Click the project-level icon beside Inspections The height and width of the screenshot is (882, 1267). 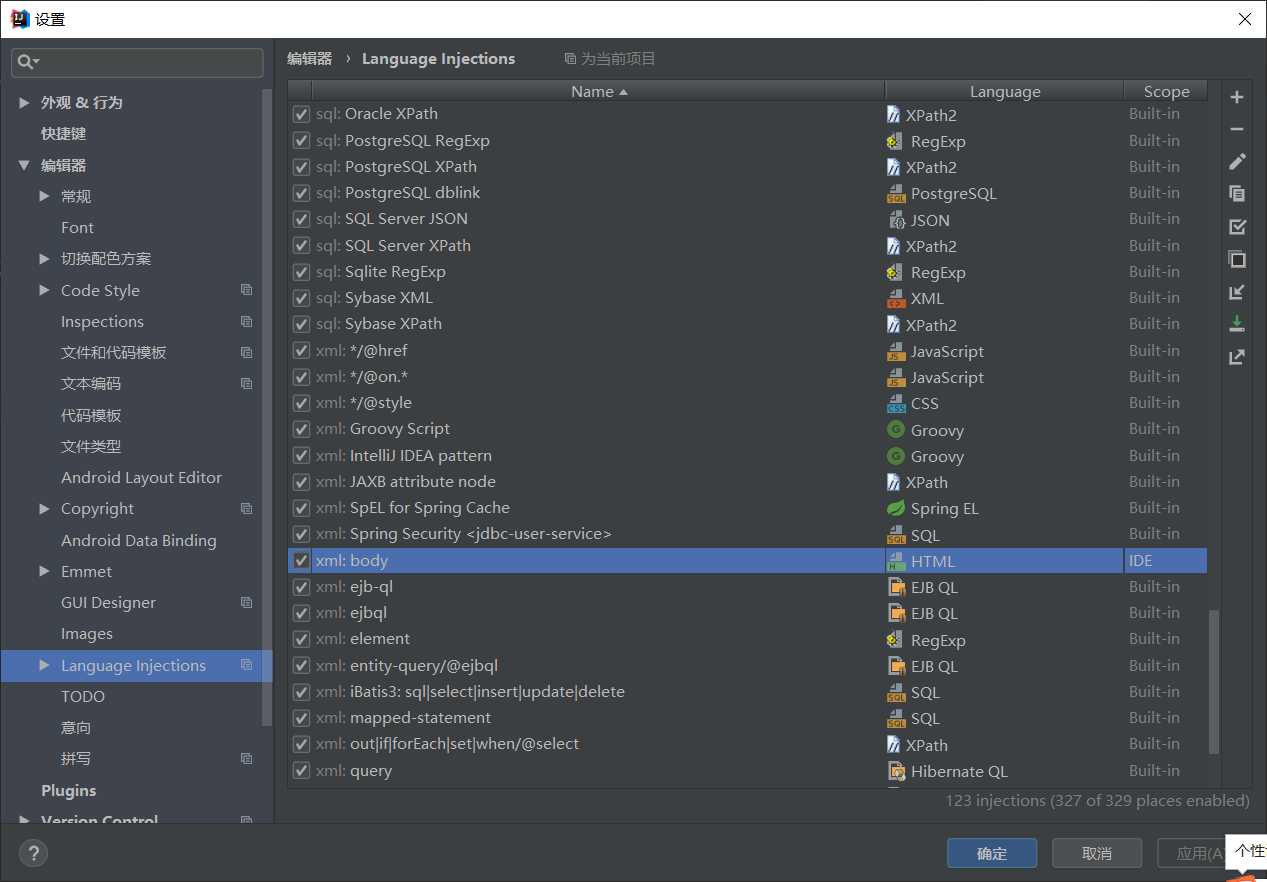pos(246,321)
